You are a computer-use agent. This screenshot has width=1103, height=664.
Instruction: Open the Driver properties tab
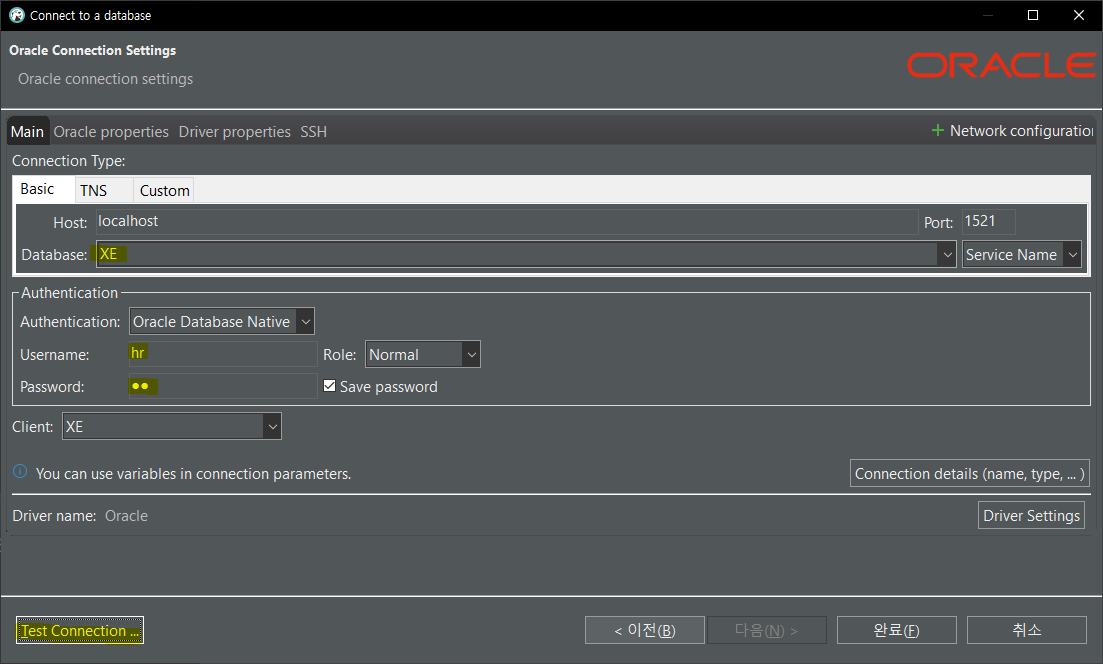(234, 132)
